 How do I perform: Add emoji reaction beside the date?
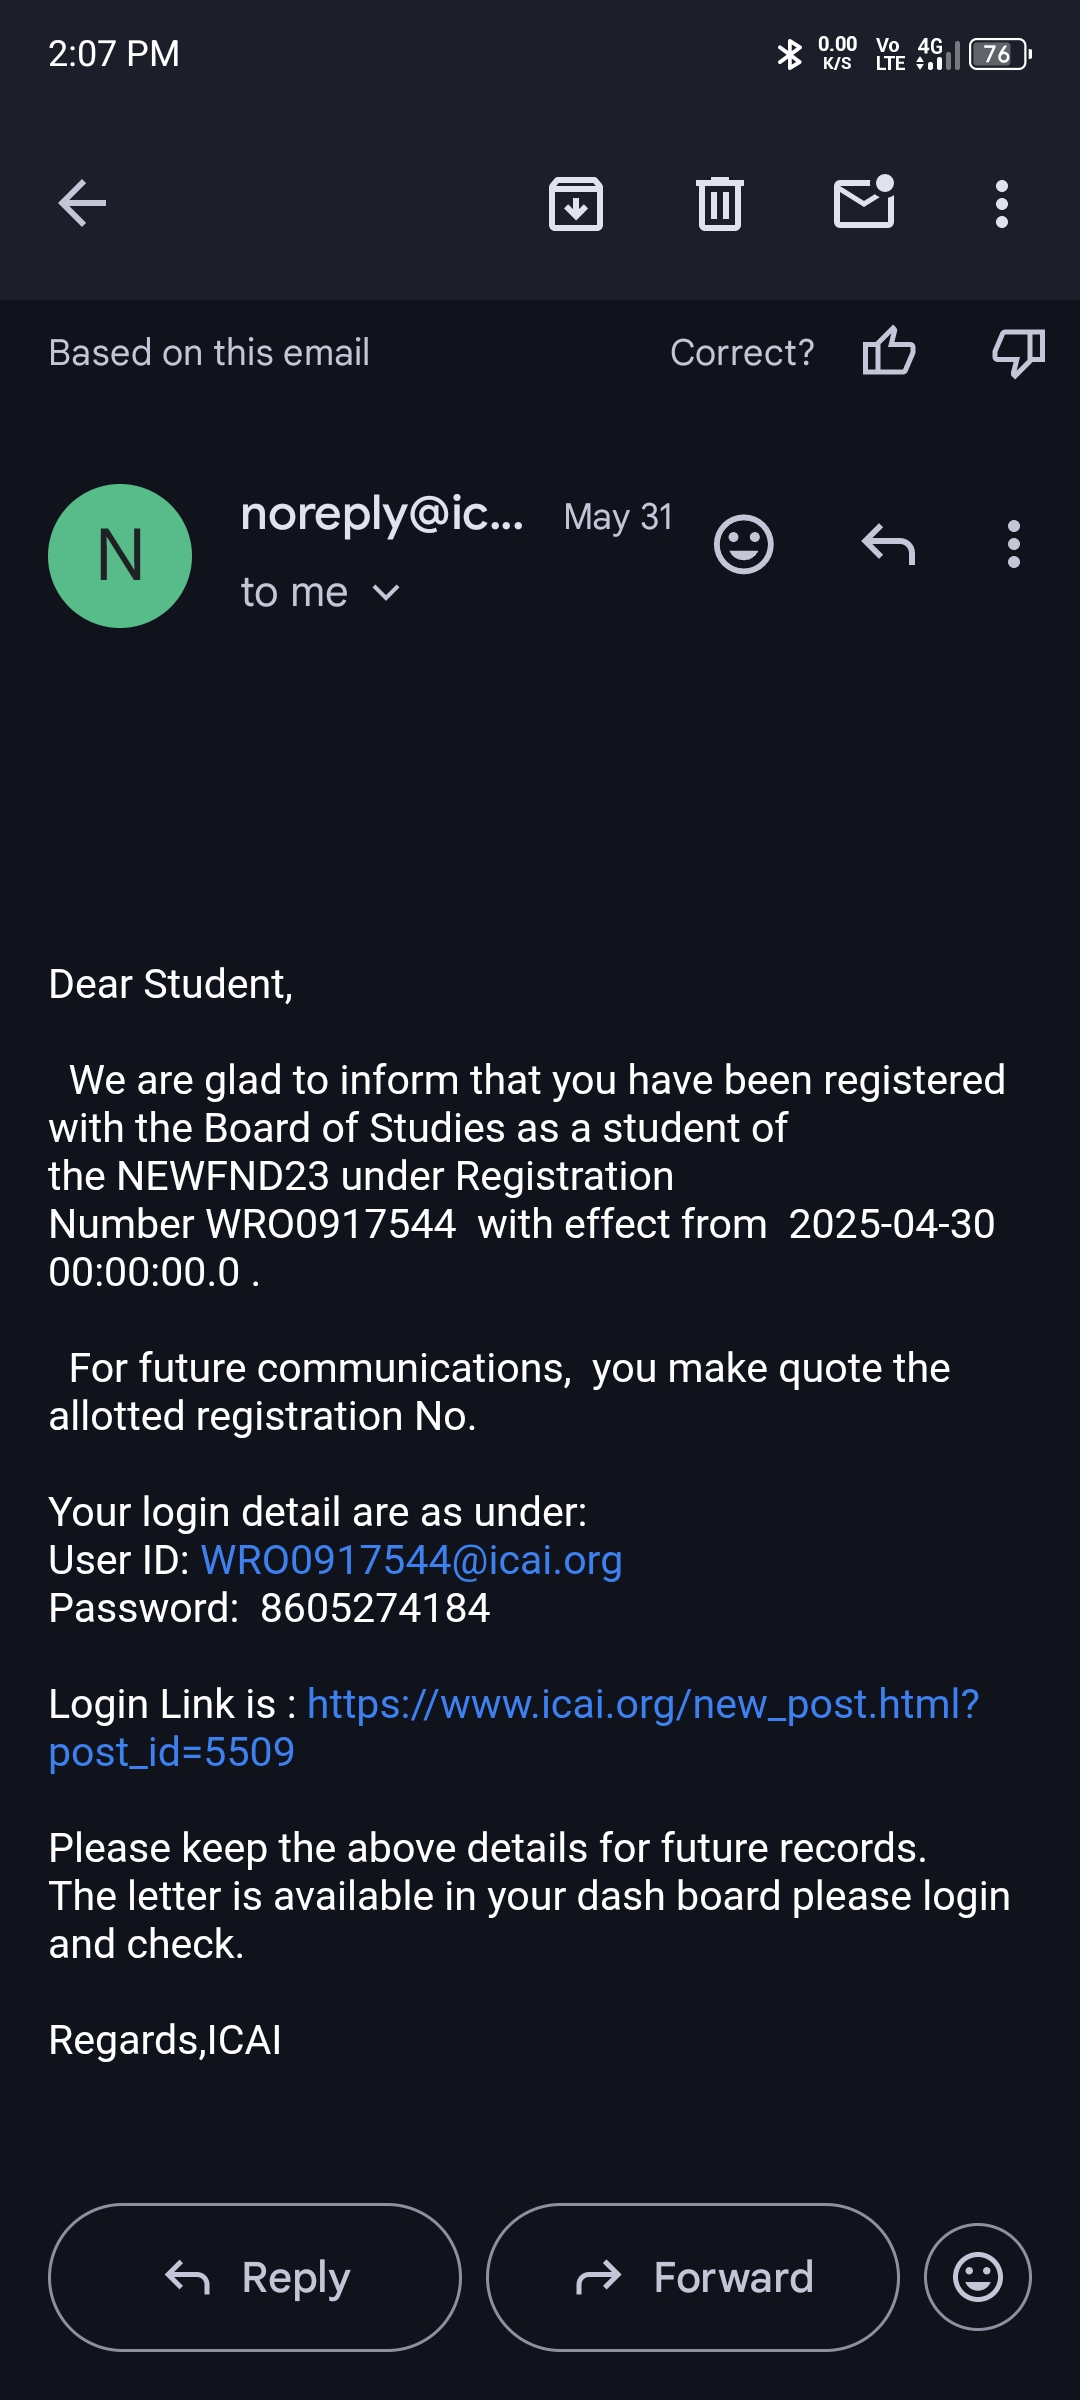click(743, 545)
